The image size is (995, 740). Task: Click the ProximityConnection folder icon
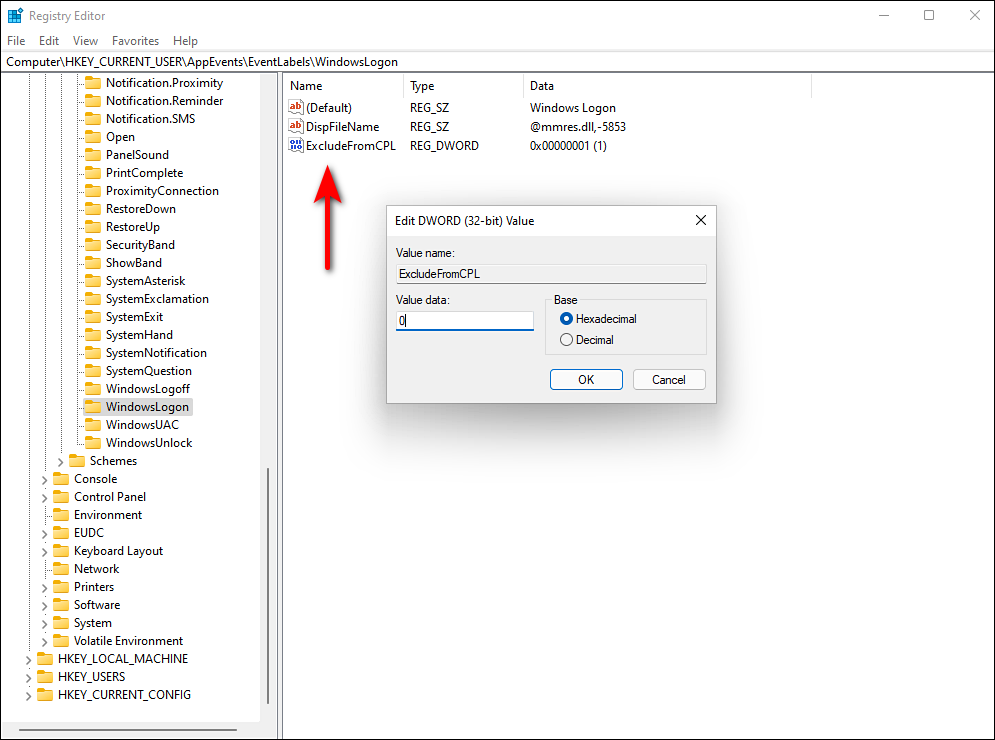click(93, 191)
